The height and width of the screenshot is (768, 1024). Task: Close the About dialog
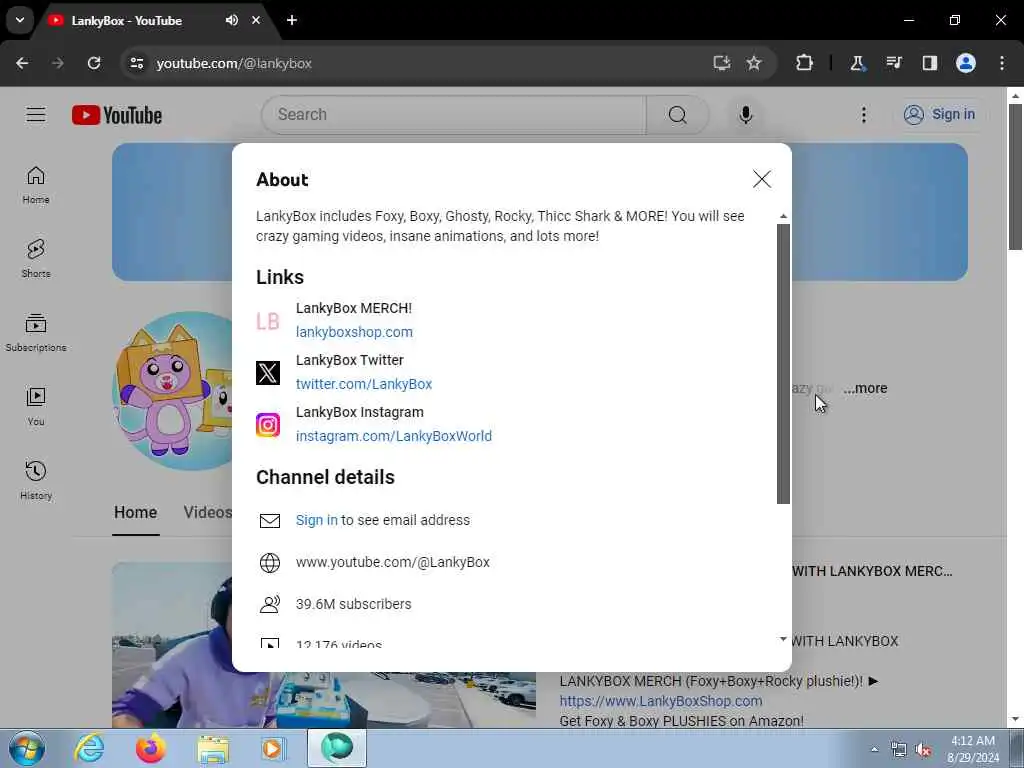point(761,179)
